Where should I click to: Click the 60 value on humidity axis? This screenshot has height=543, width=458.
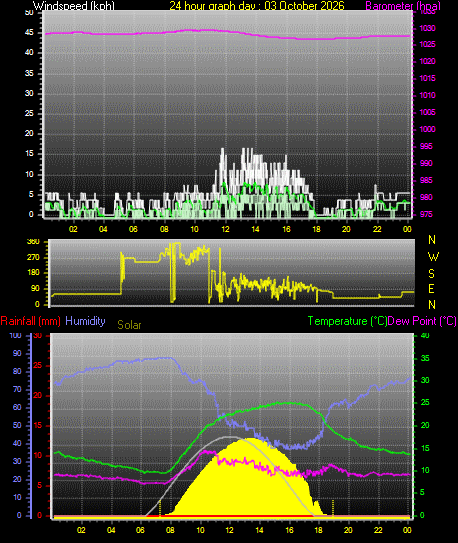coord(17,408)
